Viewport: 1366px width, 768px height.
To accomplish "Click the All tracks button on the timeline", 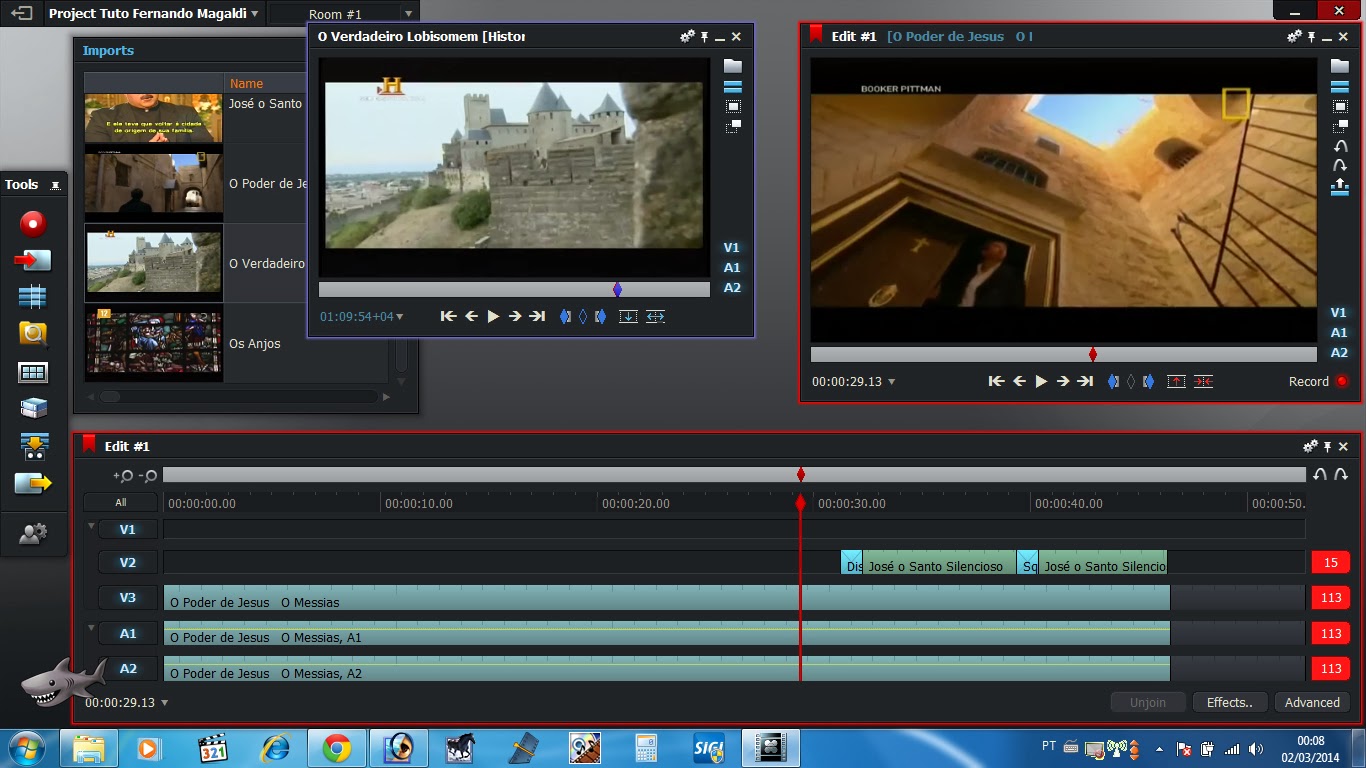I will click(x=120, y=503).
